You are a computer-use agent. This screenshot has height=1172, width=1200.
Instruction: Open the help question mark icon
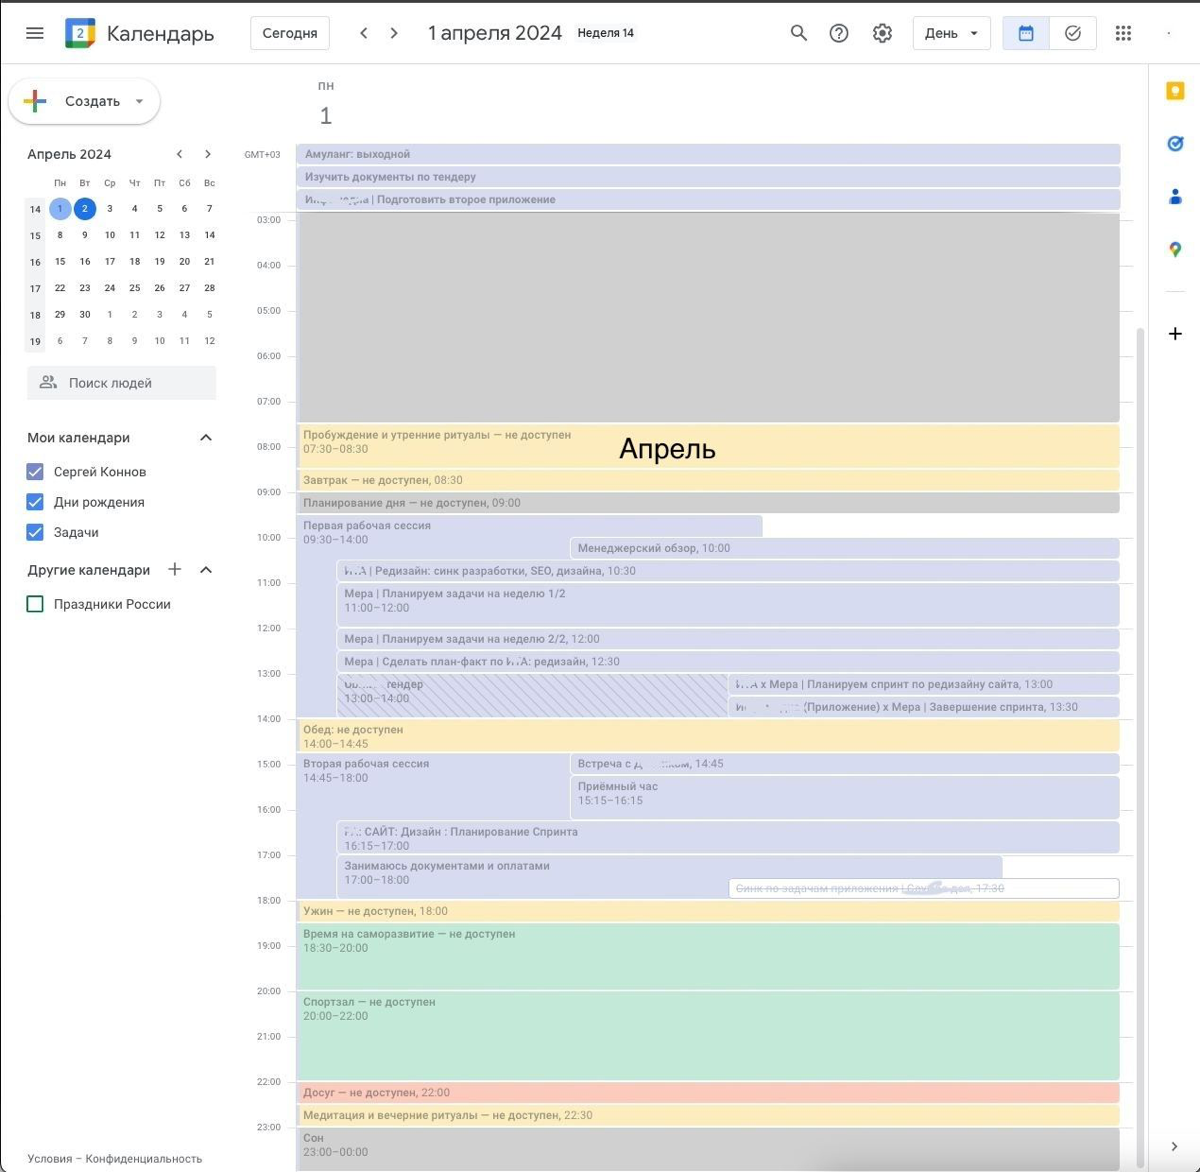839,33
